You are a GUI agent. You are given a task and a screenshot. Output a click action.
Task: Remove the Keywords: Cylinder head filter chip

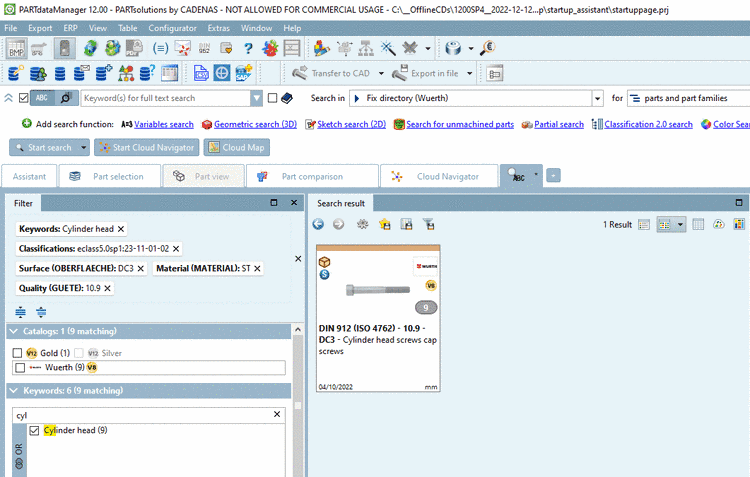tap(121, 229)
